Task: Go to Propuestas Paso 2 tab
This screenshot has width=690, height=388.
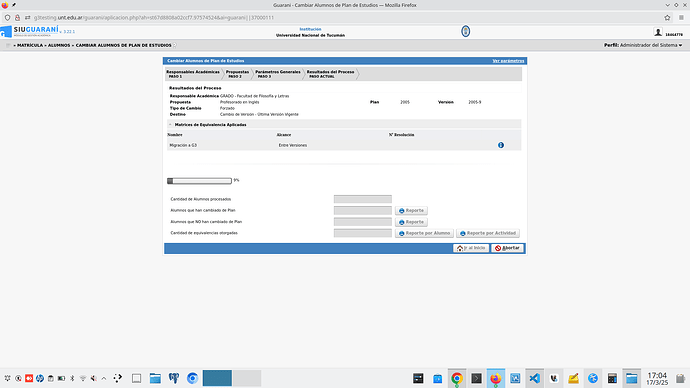Action: point(237,74)
